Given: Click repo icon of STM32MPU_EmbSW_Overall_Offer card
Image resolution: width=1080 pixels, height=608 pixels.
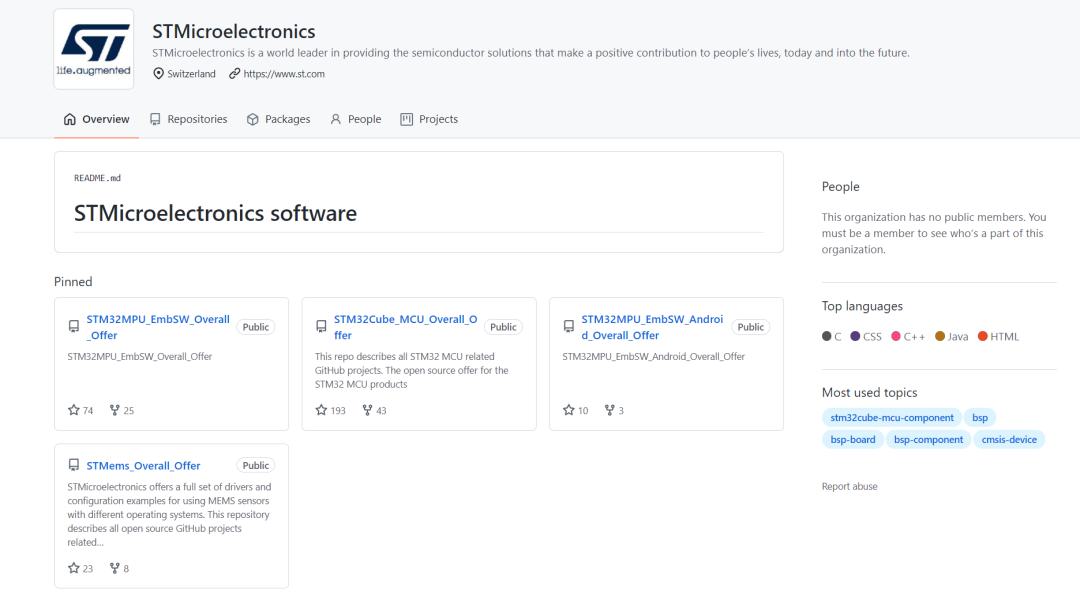Looking at the screenshot, I should tap(74, 326).
